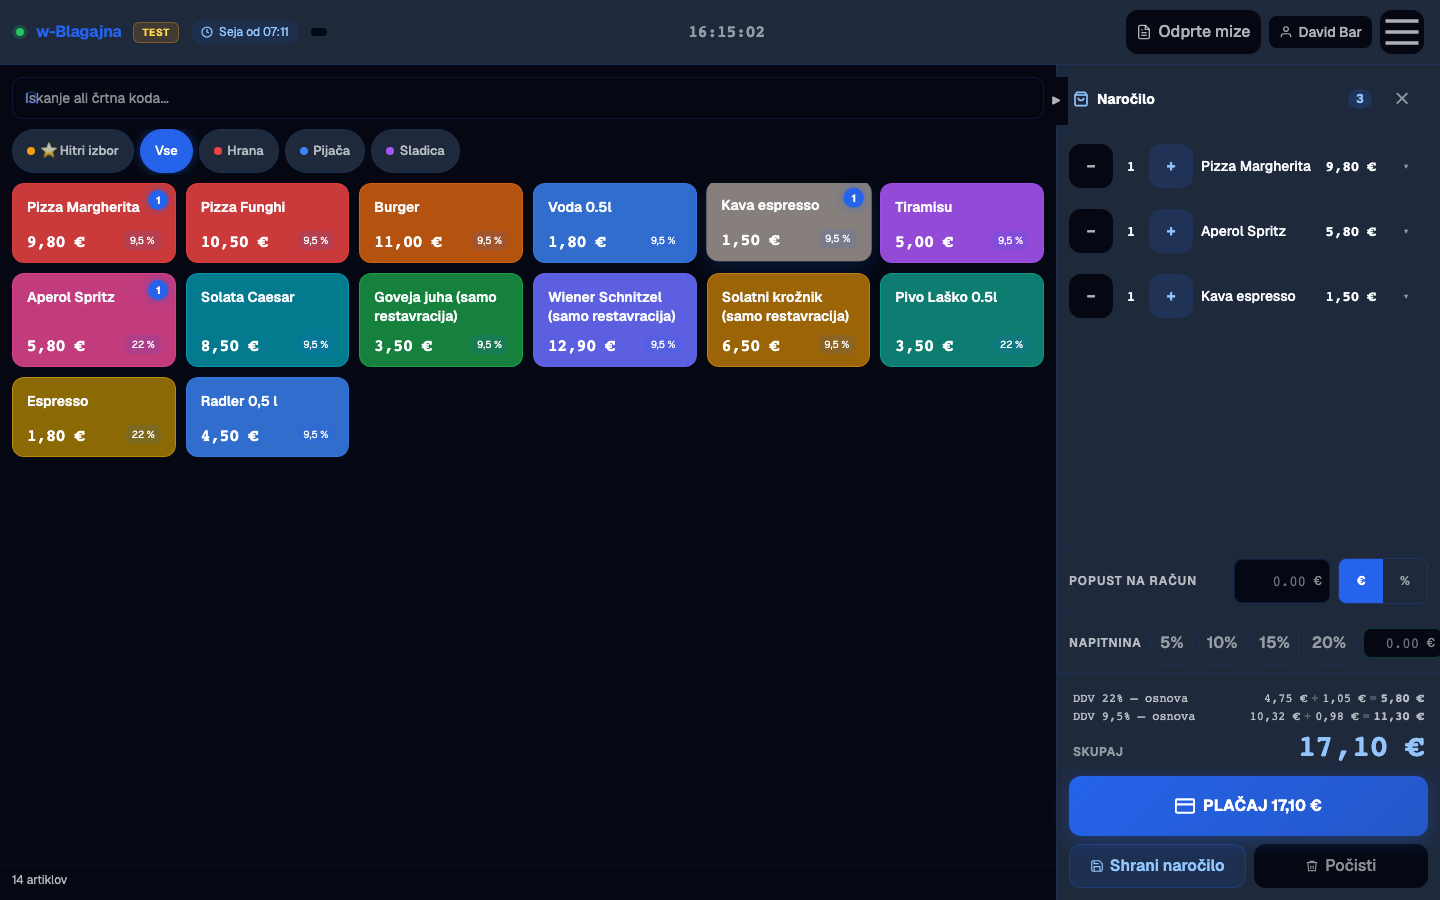Switch discount type to percent
The width and height of the screenshot is (1440, 900).
tap(1405, 581)
